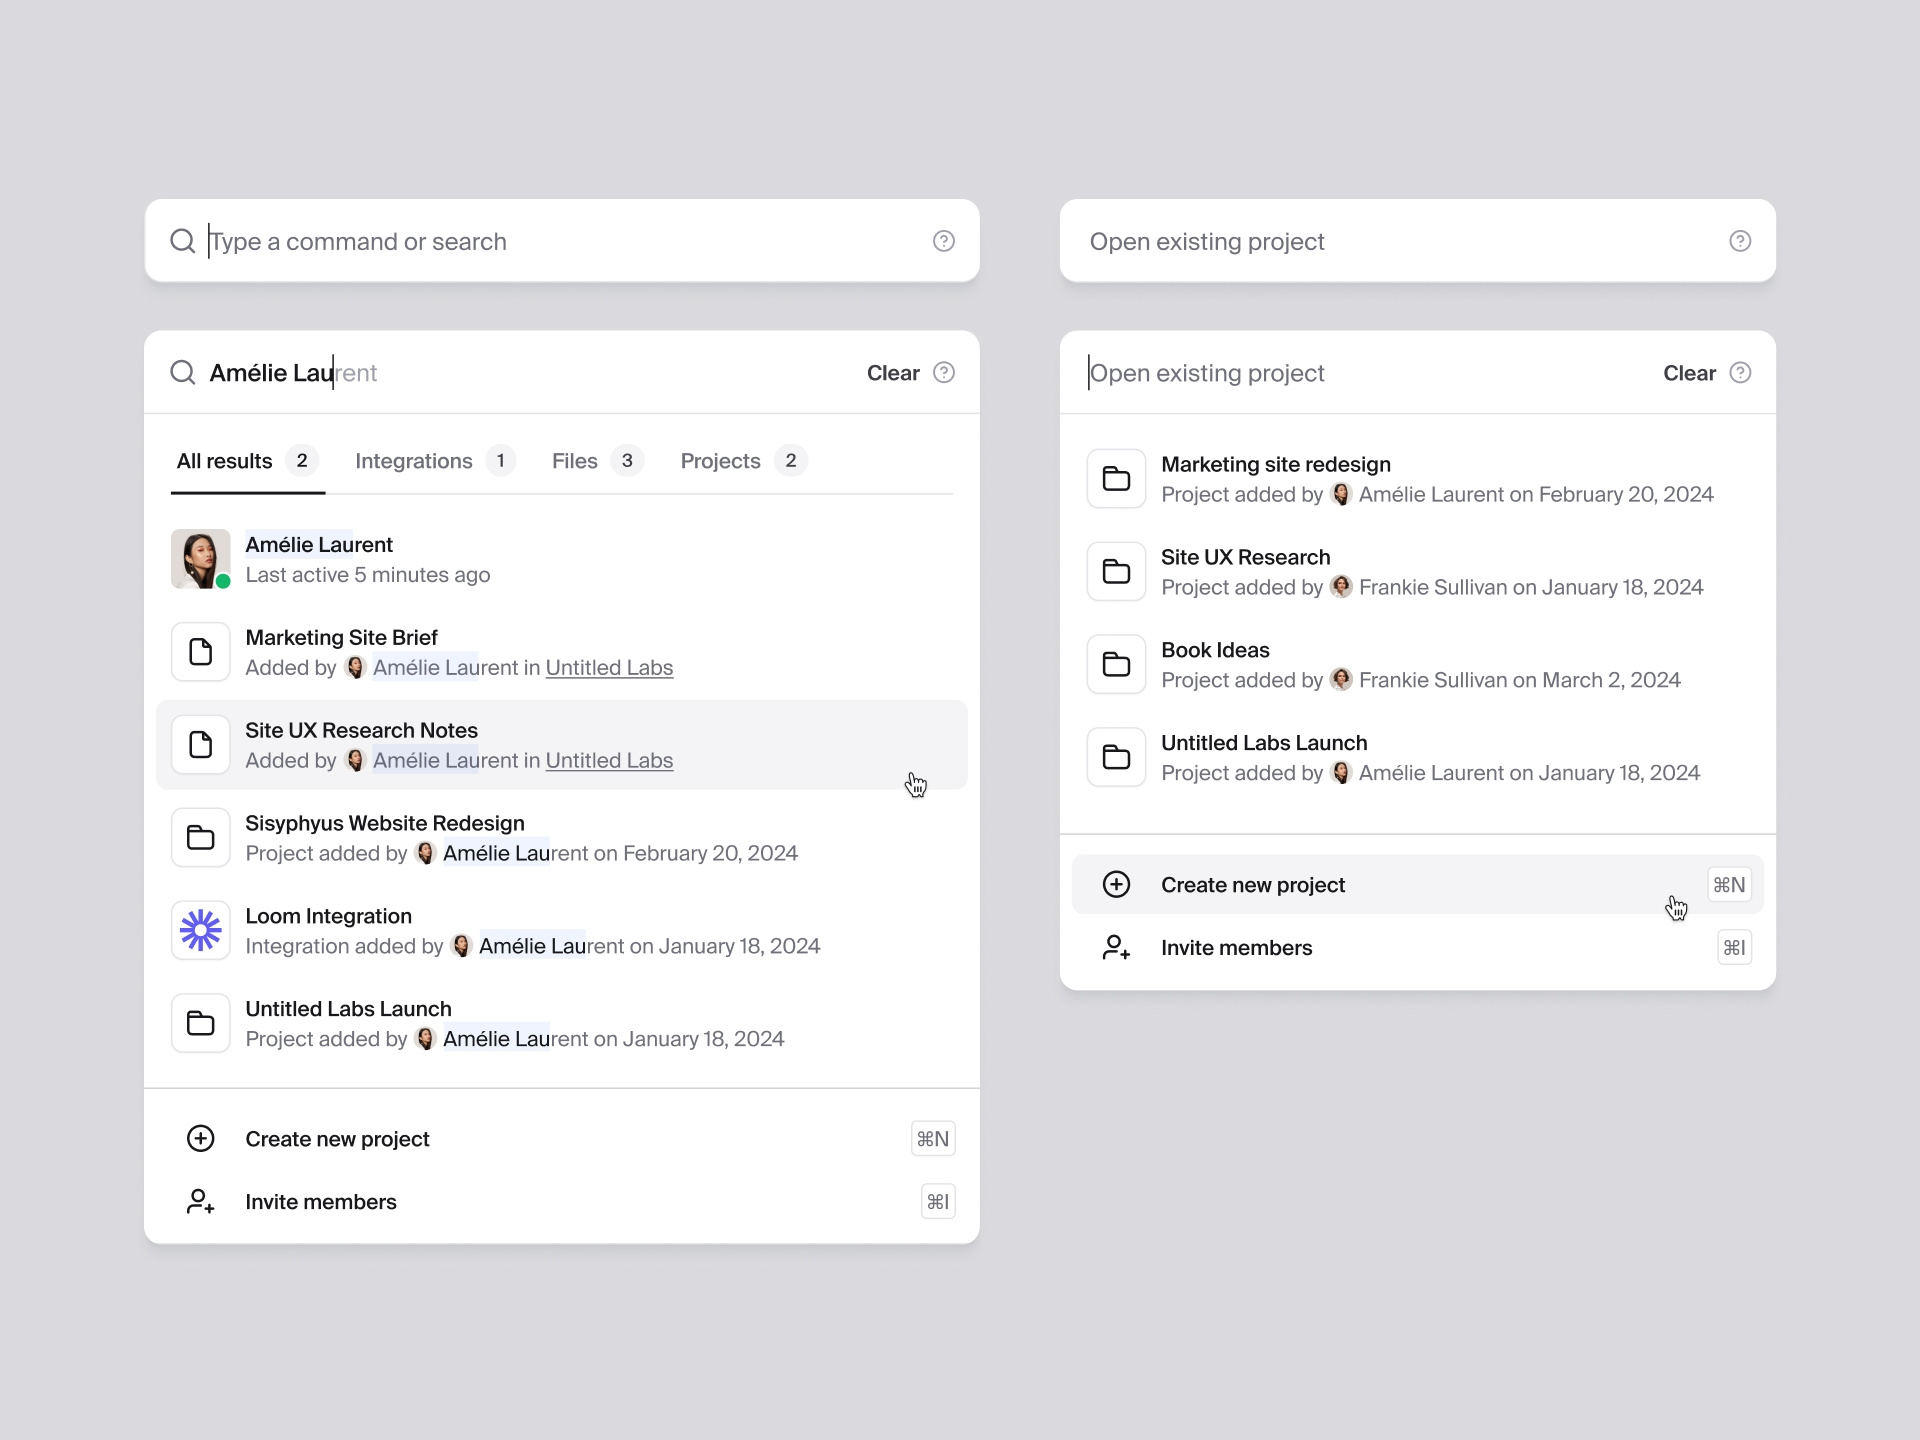Open the help icon beside the command bar
1920x1440 pixels.
pos(944,241)
